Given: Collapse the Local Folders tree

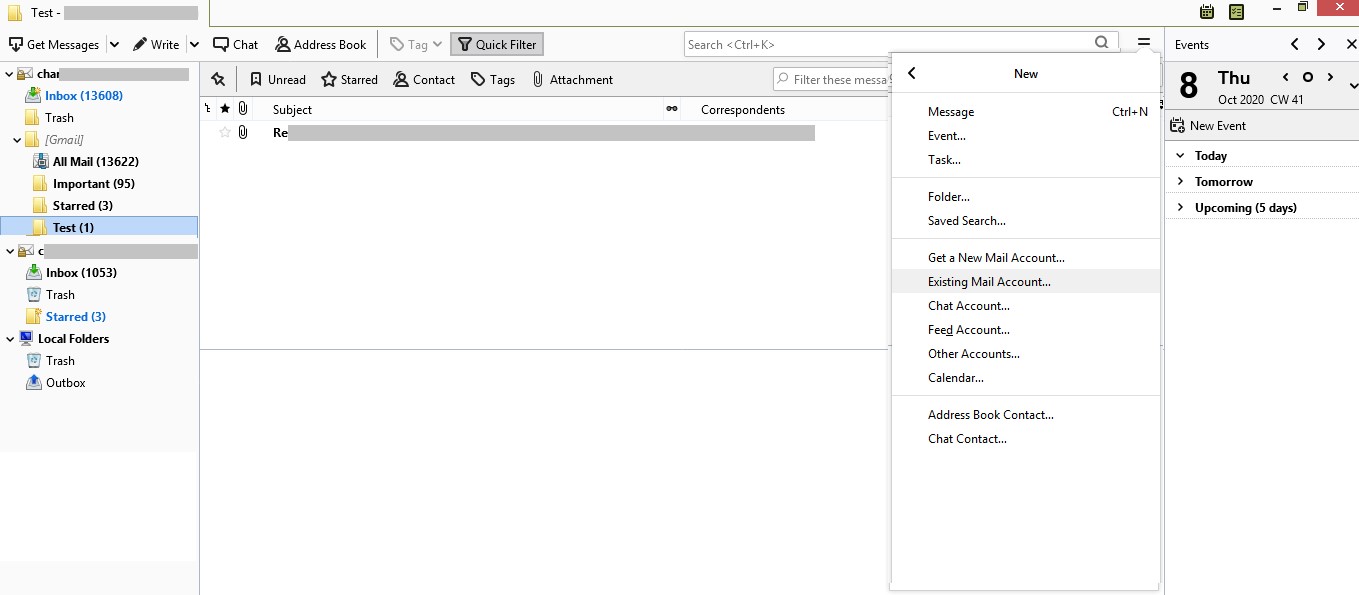Looking at the screenshot, I should (x=10, y=339).
